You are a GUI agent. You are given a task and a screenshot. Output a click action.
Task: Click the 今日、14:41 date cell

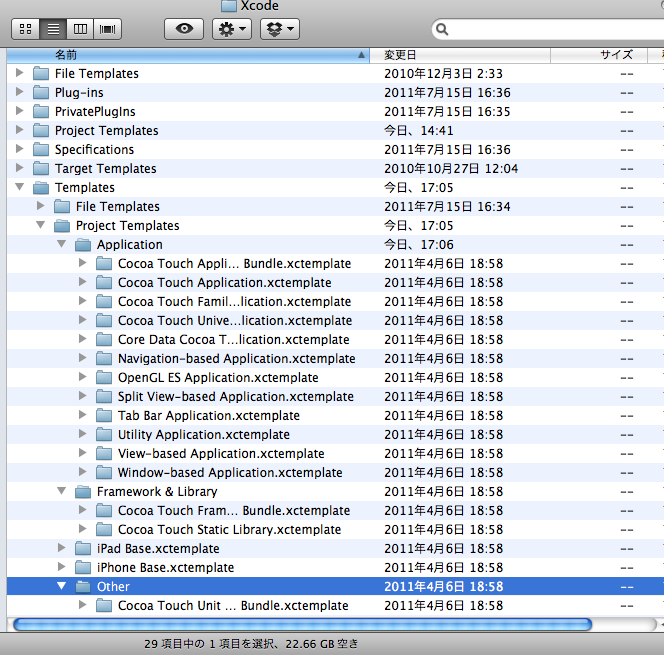coord(418,130)
